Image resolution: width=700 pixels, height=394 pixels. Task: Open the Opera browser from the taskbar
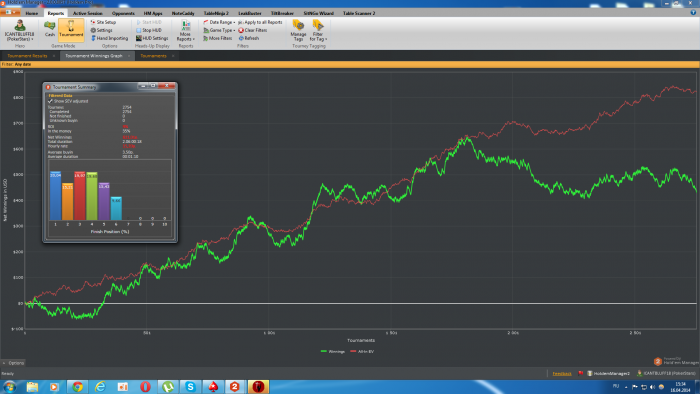(145, 387)
